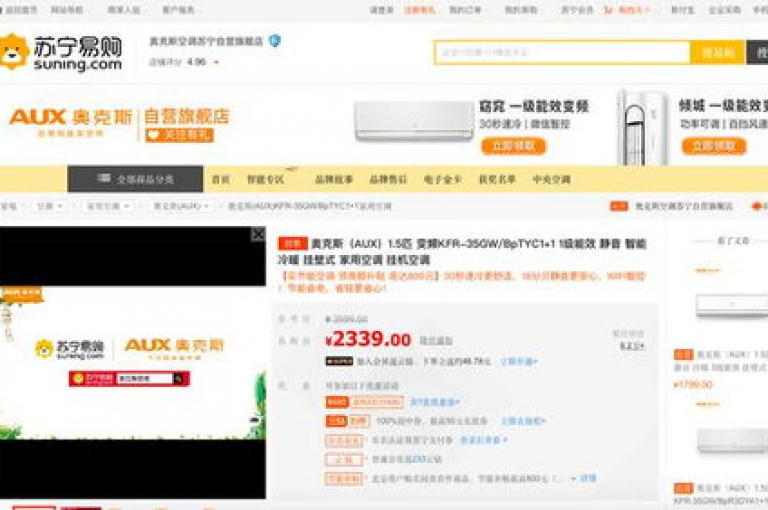Click the login link in top bar
The width and height of the screenshot is (768, 510).
(381, 10)
